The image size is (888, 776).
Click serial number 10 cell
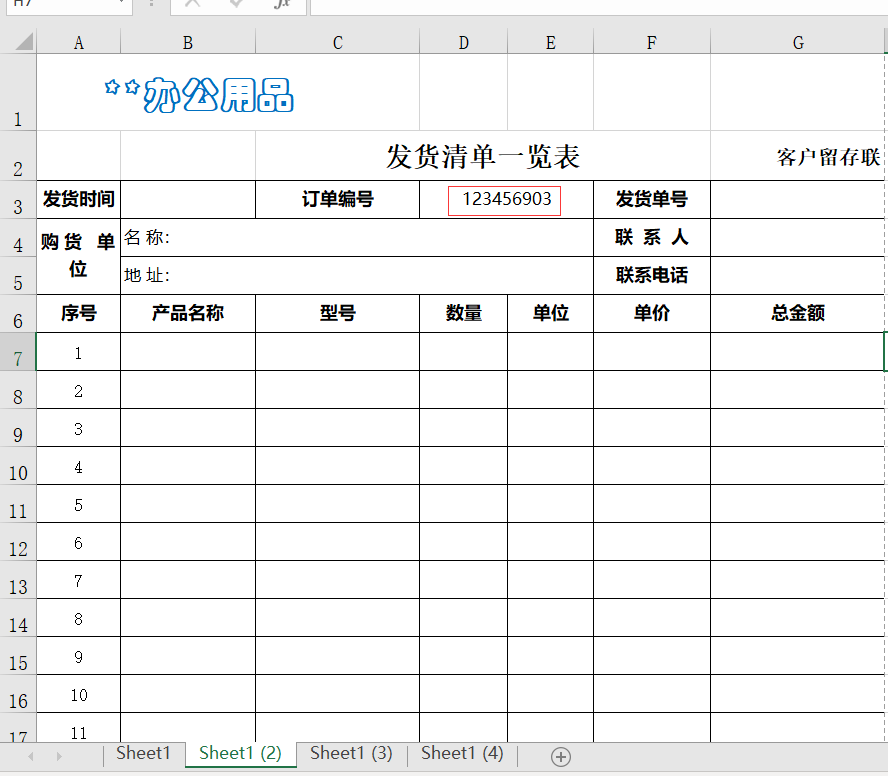click(79, 693)
